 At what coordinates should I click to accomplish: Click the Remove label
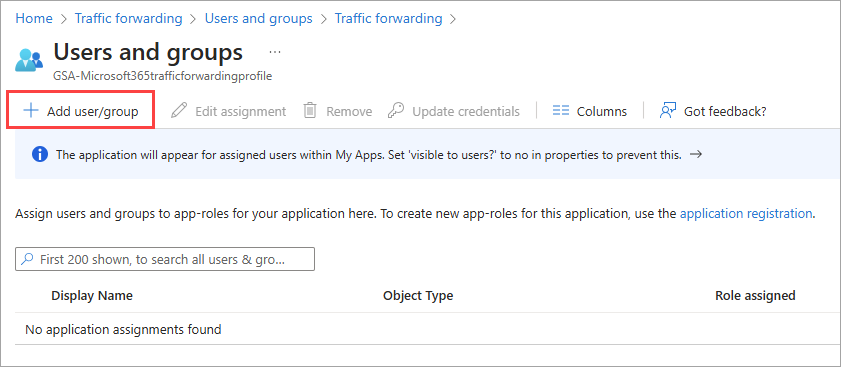tap(349, 112)
